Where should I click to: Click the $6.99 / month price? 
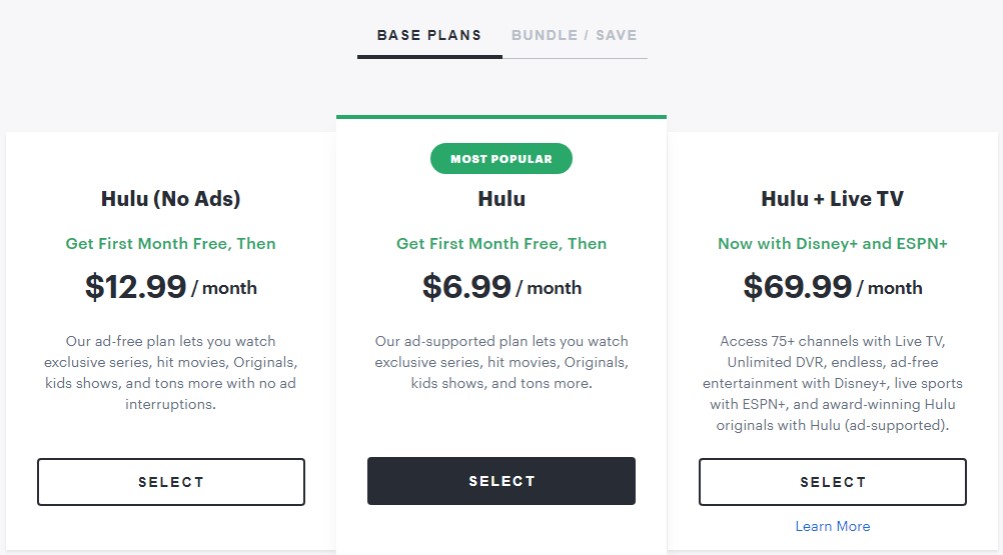(502, 286)
